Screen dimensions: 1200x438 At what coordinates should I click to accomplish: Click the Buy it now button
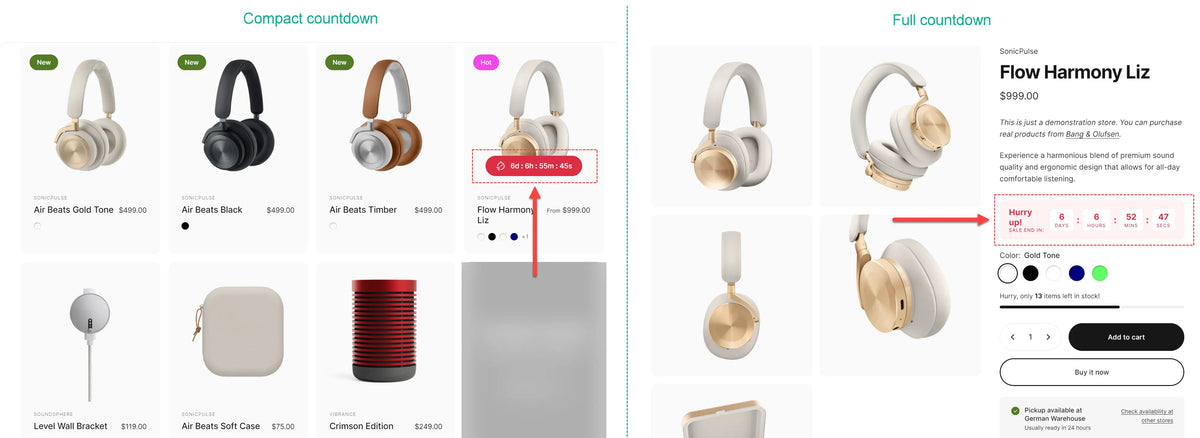coord(1092,372)
